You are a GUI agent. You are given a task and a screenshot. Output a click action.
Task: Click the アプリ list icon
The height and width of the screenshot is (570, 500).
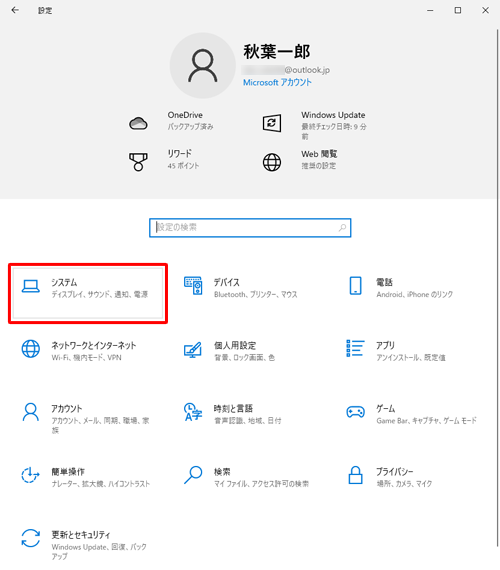[355, 348]
